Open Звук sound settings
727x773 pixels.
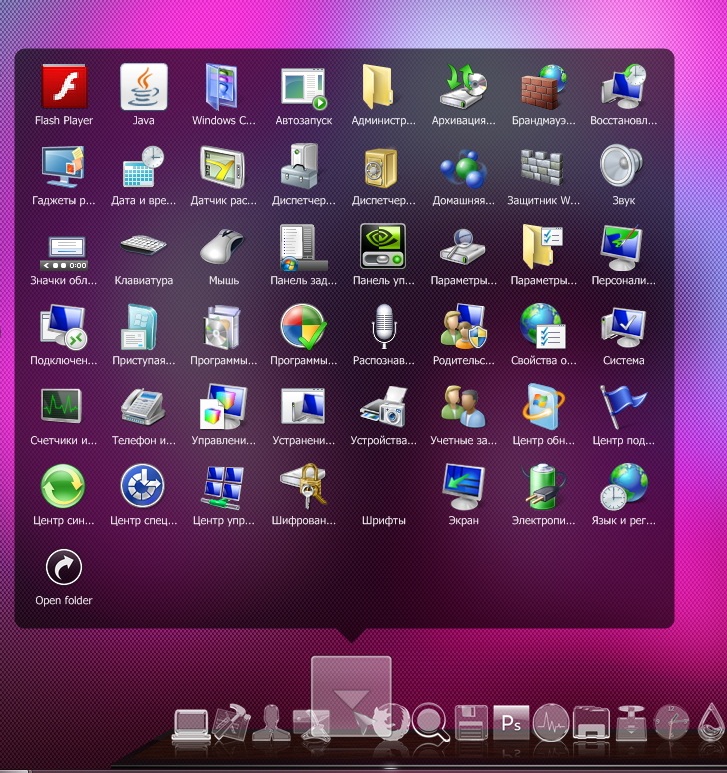[x=623, y=168]
